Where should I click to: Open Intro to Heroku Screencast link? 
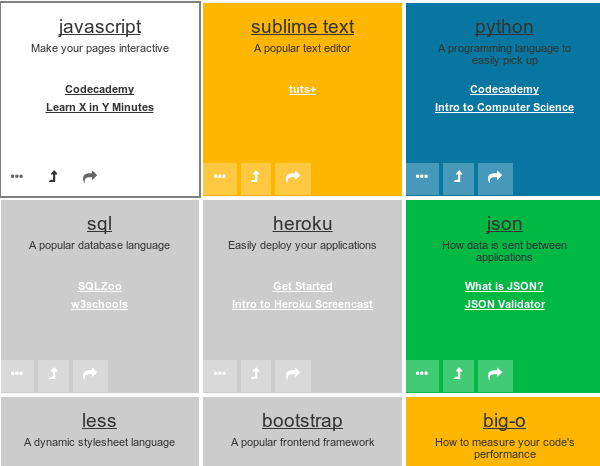302,304
